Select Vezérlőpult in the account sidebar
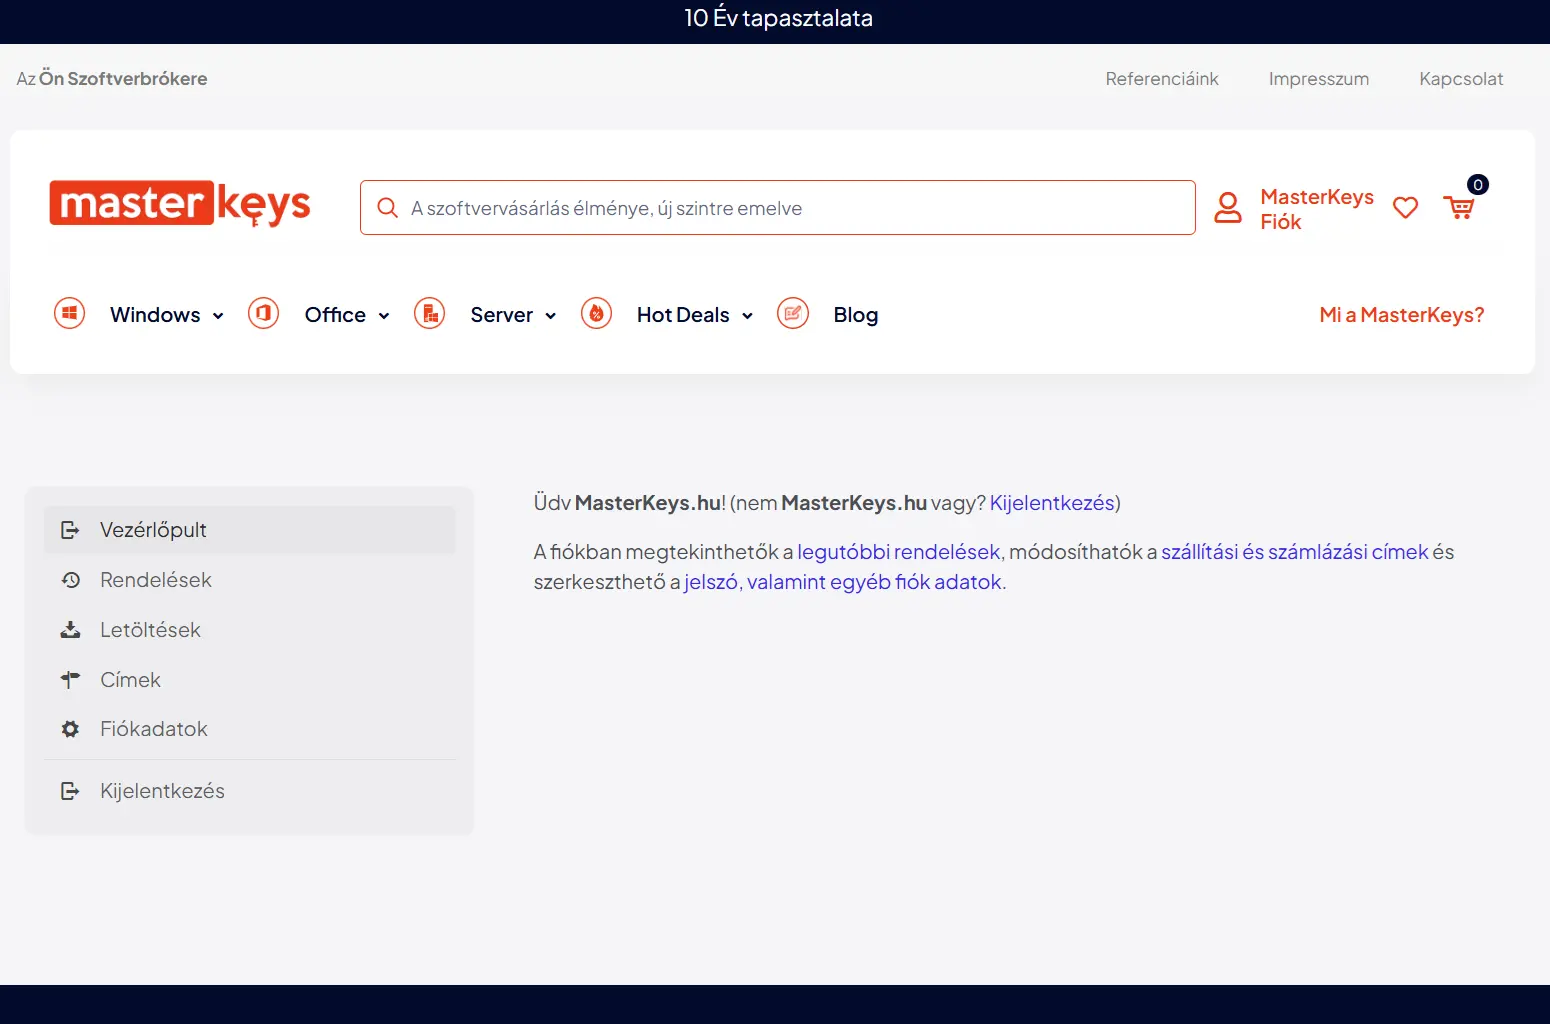The image size is (1550, 1024). pyautogui.click(x=250, y=530)
